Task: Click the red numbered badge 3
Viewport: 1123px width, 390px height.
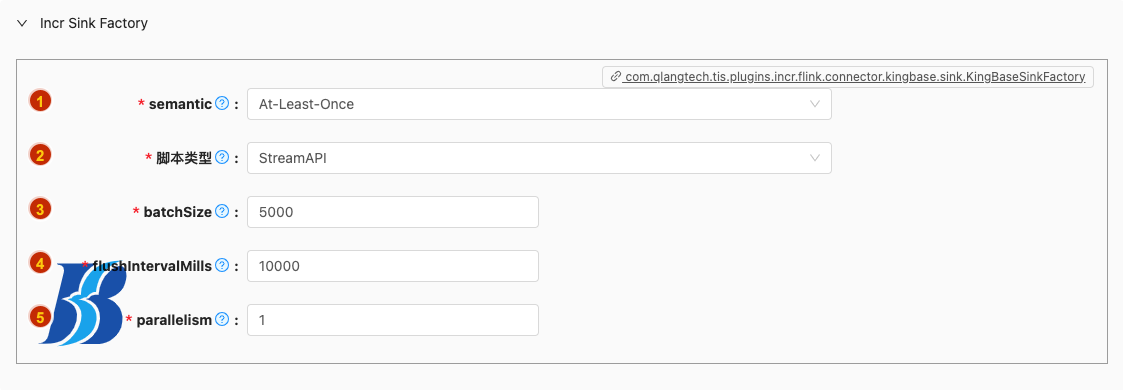Action: point(40,209)
